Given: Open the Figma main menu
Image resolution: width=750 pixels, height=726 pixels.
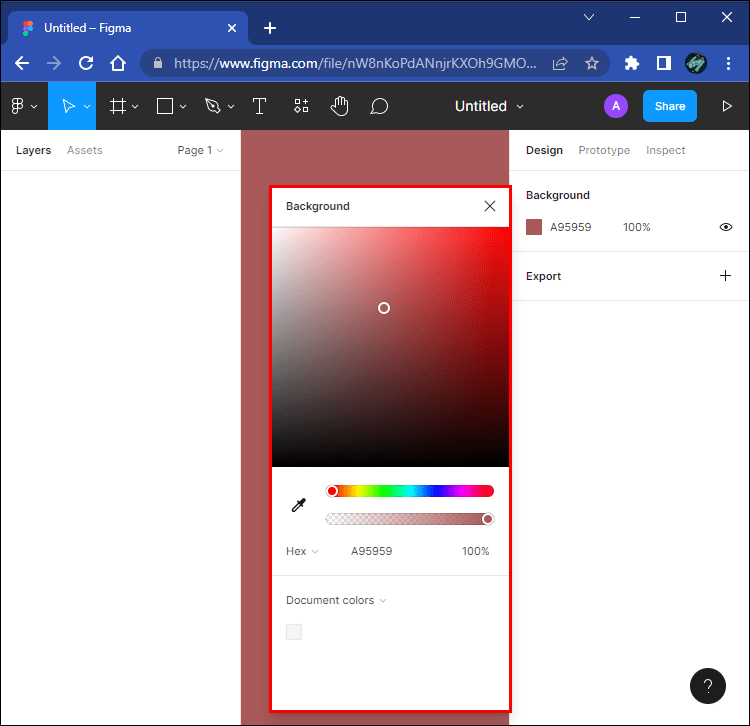Looking at the screenshot, I should 23,106.
